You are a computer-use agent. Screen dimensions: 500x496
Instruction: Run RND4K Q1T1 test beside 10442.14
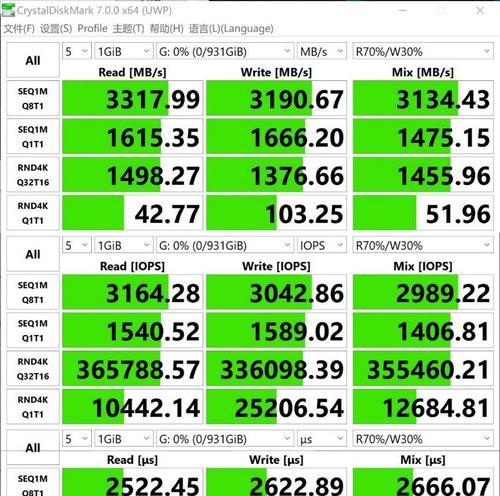33,407
